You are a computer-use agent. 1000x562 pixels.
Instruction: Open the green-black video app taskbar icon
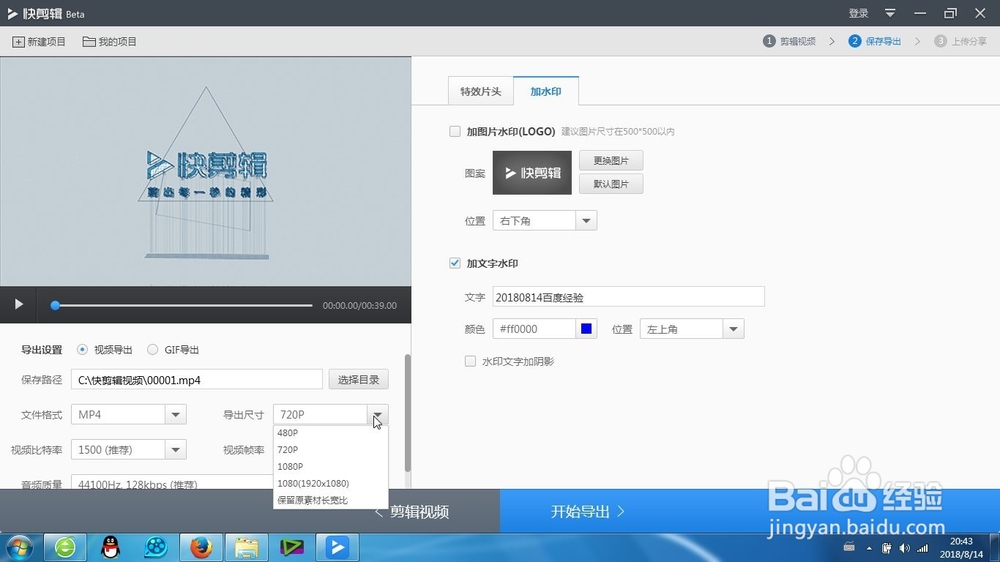pyautogui.click(x=291, y=547)
